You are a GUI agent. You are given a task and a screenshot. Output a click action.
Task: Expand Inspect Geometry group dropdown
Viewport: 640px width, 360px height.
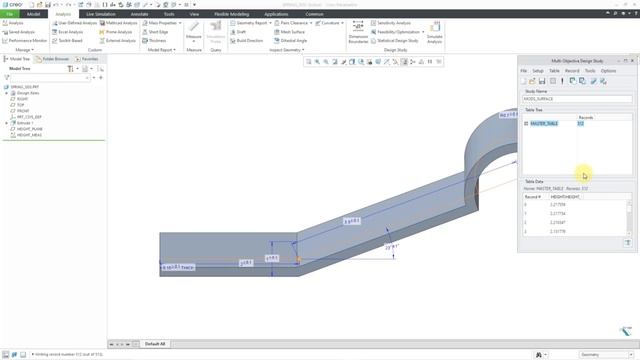[x=287, y=50]
